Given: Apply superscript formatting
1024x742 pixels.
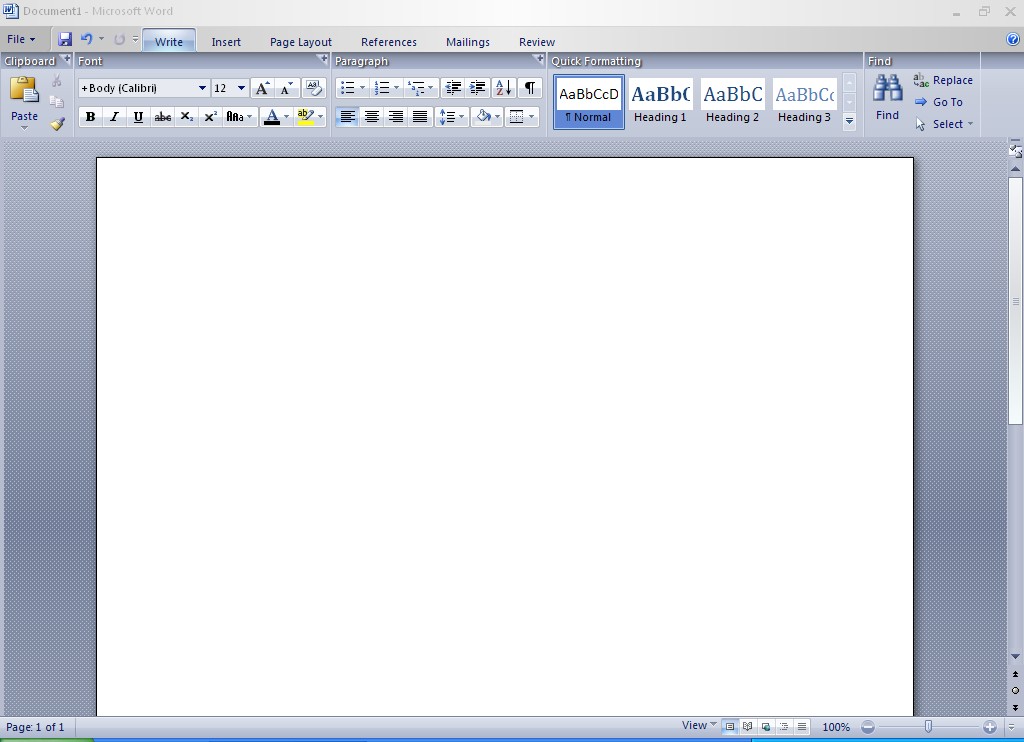Looking at the screenshot, I should (x=210, y=117).
